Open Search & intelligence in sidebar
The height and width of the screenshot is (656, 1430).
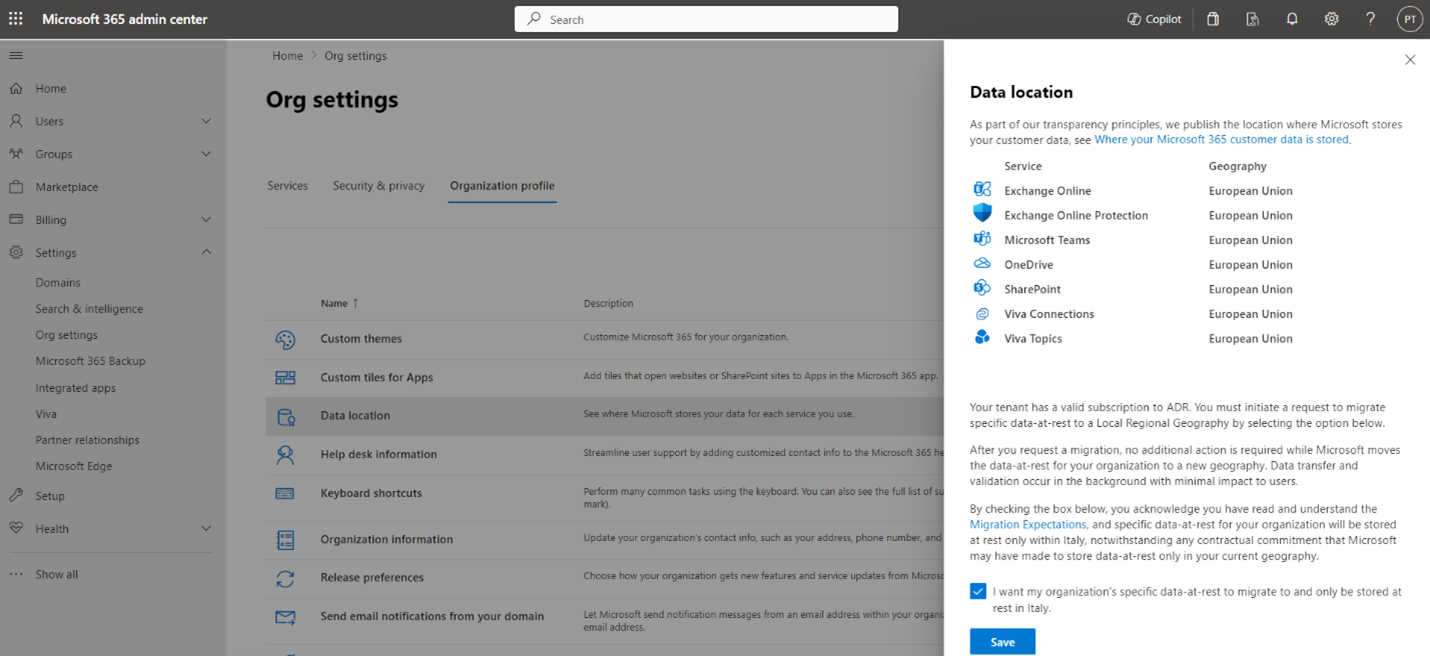coord(89,309)
